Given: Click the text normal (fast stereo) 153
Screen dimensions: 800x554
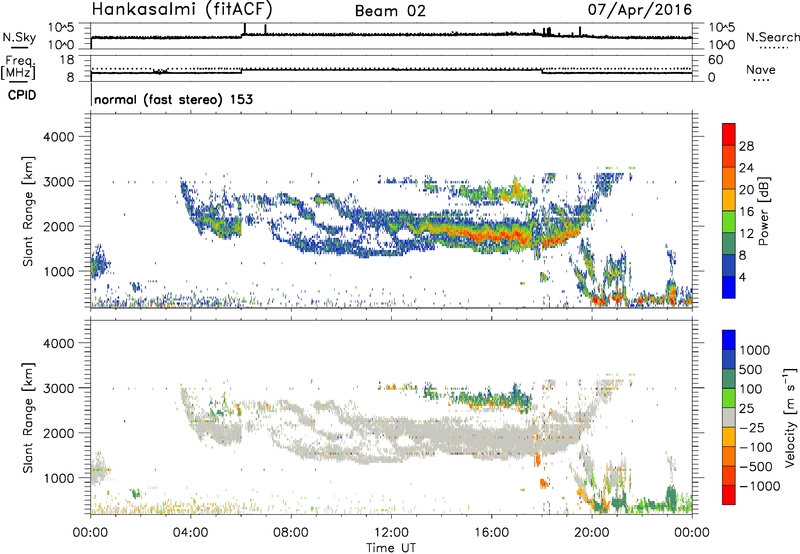Looking at the screenshot, I should tap(173, 99).
